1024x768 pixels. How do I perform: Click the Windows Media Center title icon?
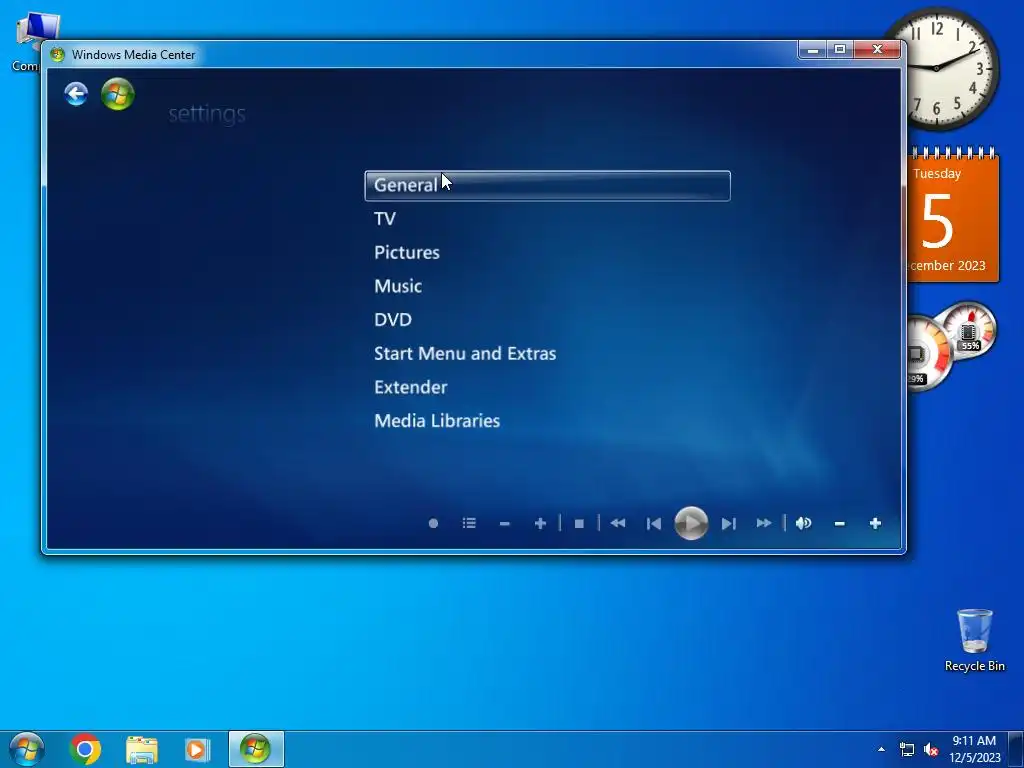pyautogui.click(x=57, y=55)
